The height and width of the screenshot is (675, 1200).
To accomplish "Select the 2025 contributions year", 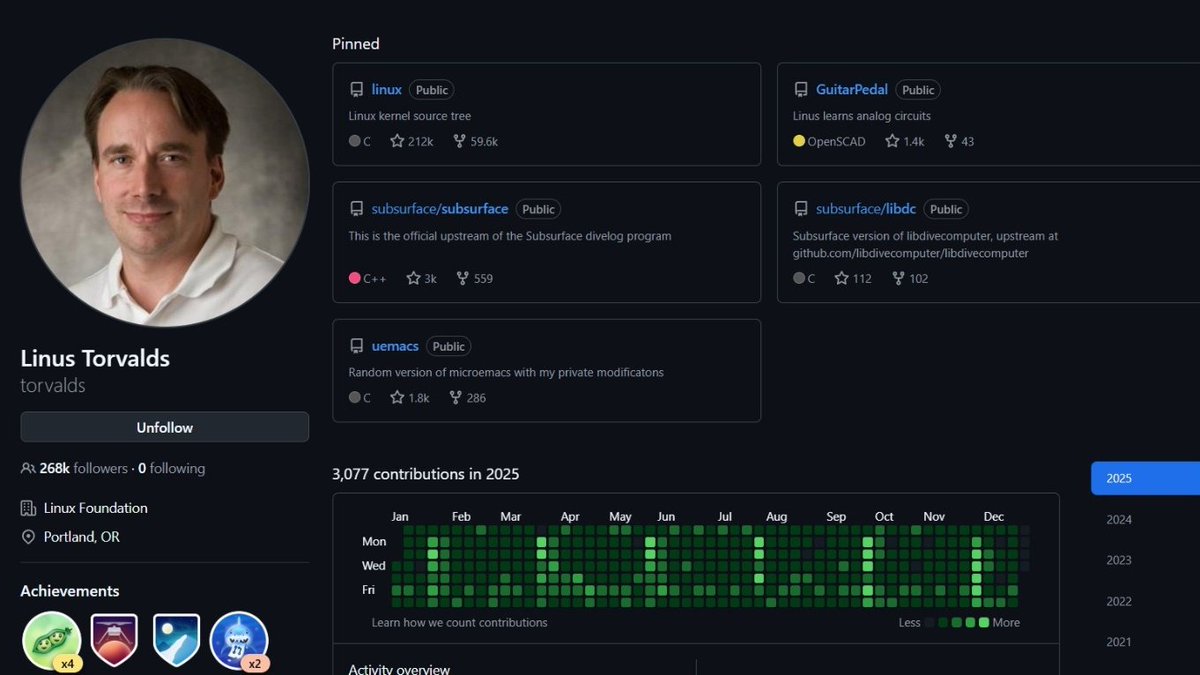I will [1145, 478].
